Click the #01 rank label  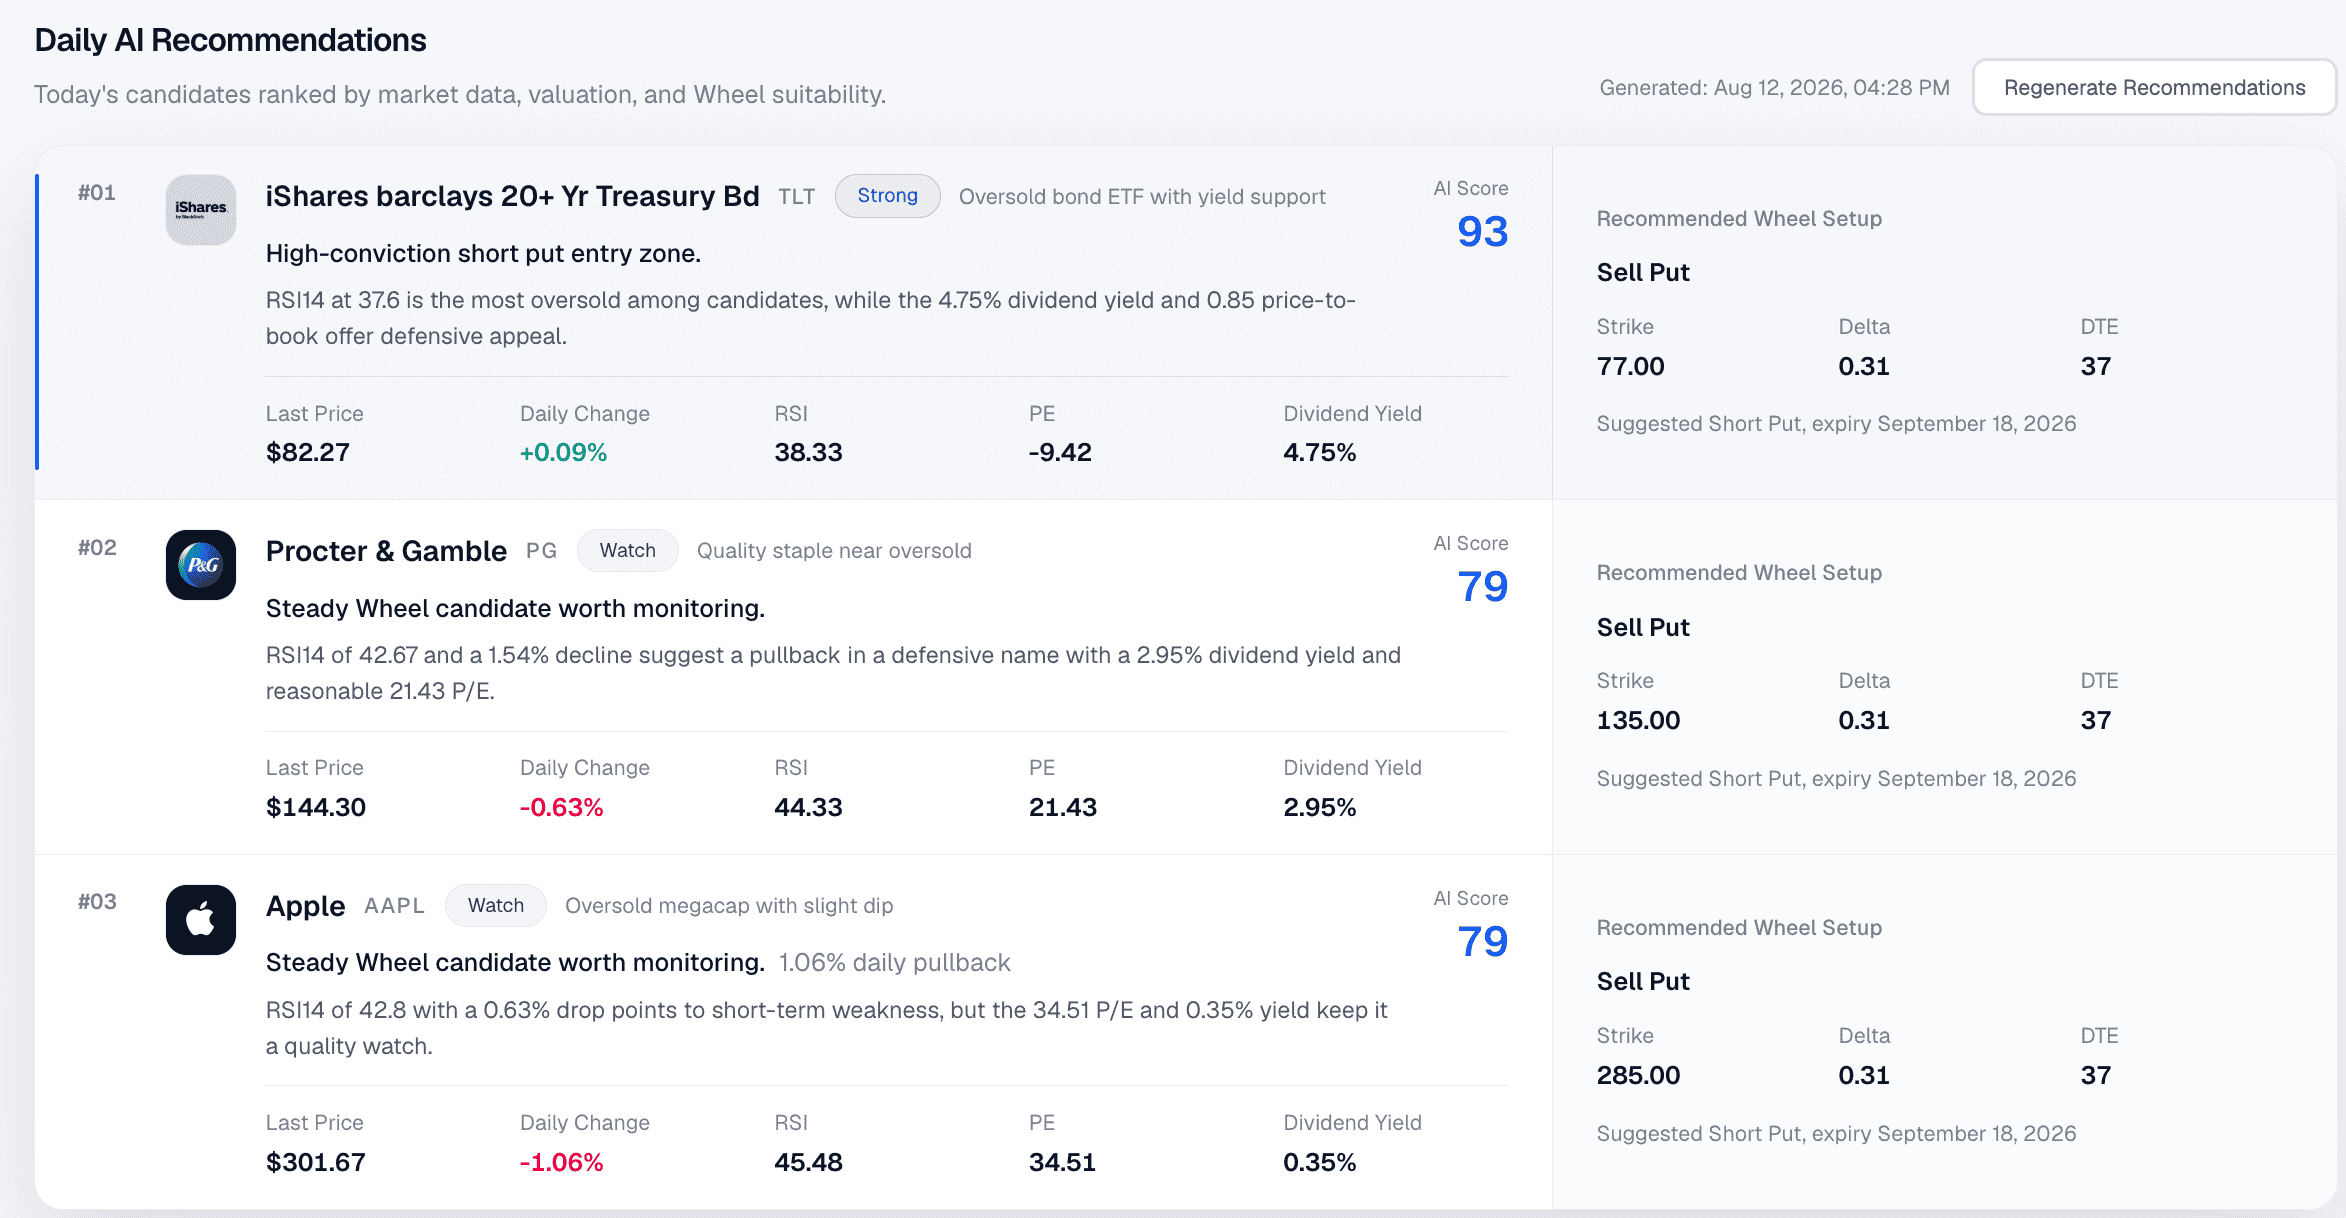coord(97,193)
